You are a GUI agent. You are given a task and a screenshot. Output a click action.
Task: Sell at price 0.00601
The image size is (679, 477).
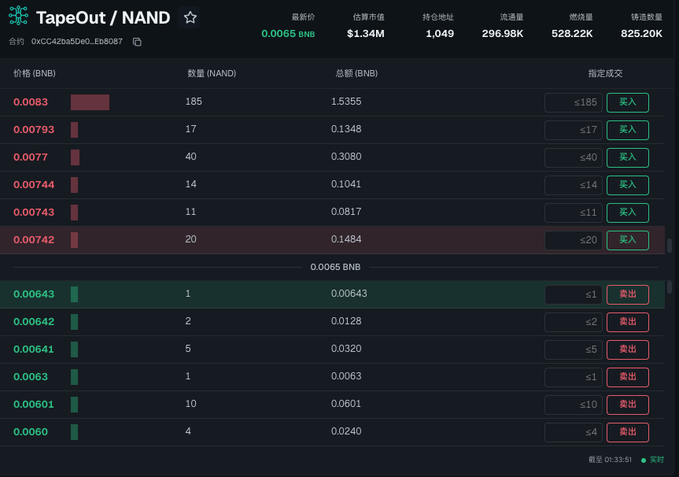click(627, 405)
